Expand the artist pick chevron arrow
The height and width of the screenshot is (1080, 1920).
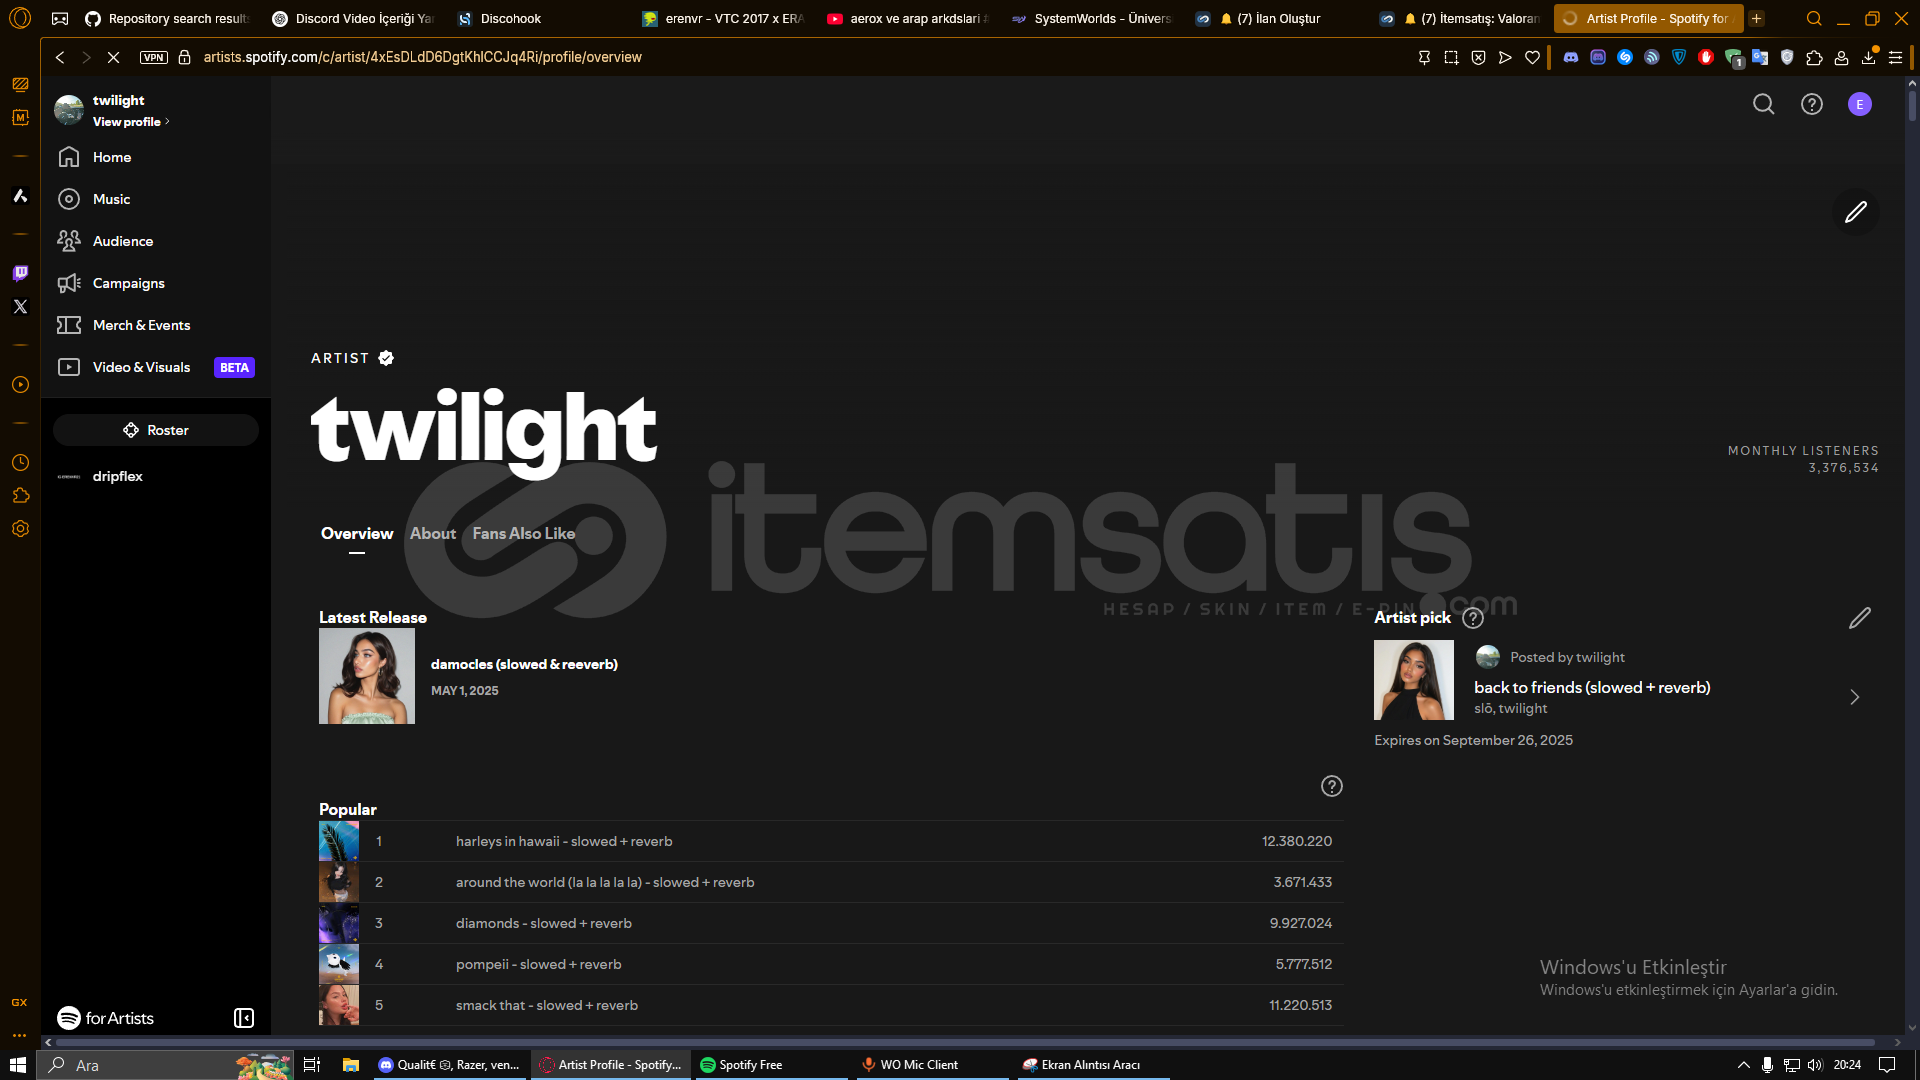coord(1854,697)
